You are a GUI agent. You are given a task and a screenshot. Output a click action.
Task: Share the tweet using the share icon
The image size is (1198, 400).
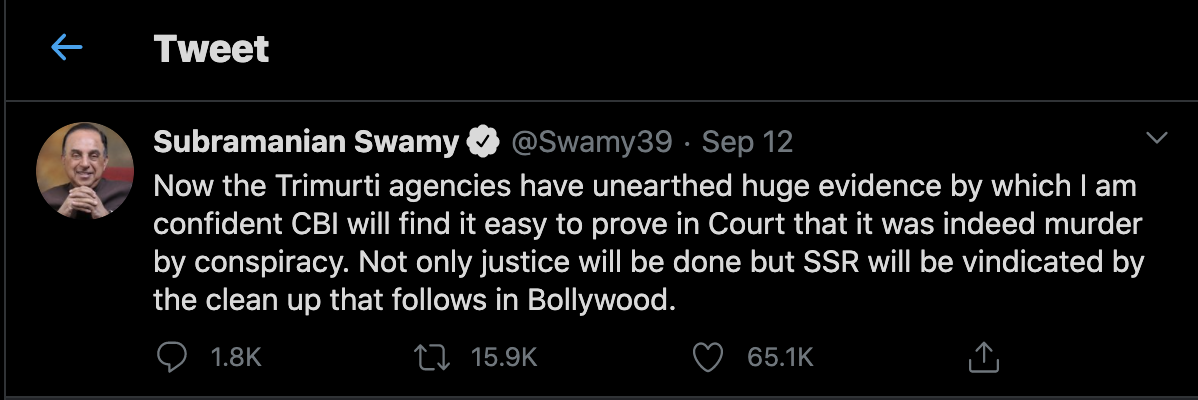click(982, 356)
